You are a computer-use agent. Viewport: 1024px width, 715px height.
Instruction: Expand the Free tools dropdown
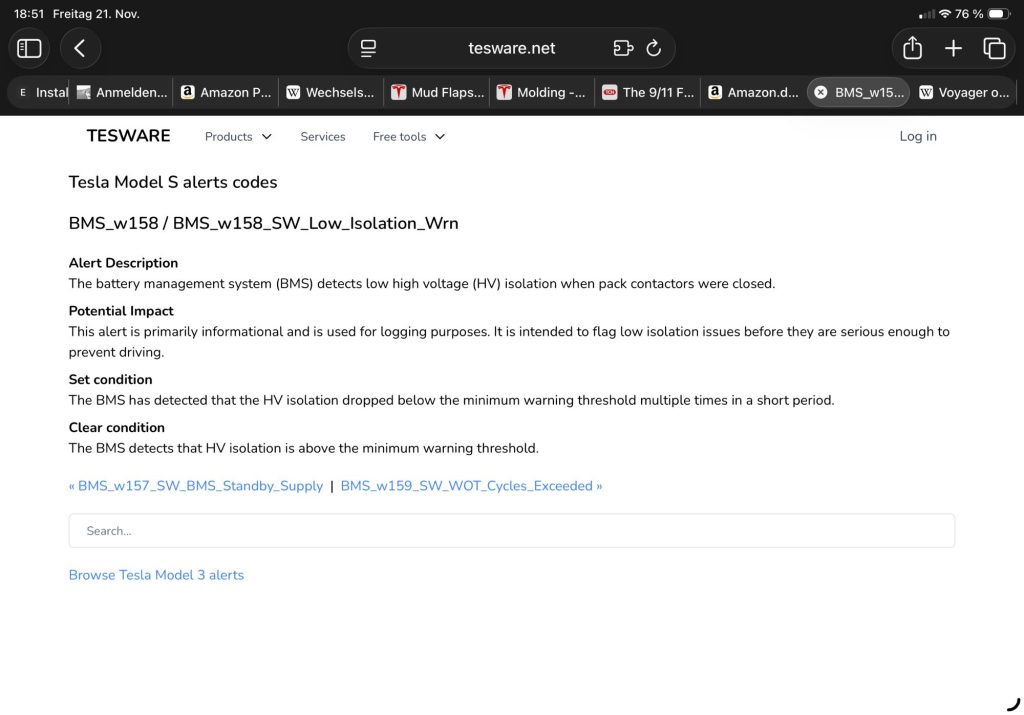tap(409, 137)
